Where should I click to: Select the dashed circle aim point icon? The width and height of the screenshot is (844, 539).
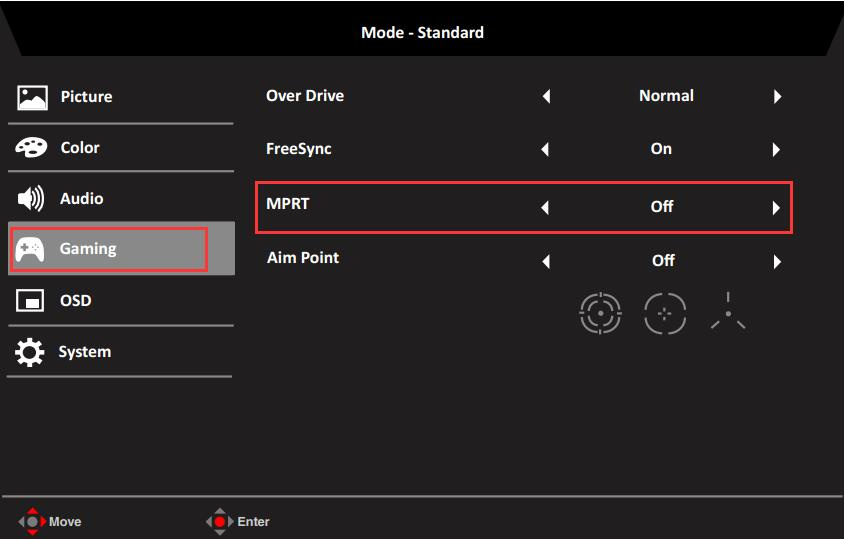coord(664,313)
